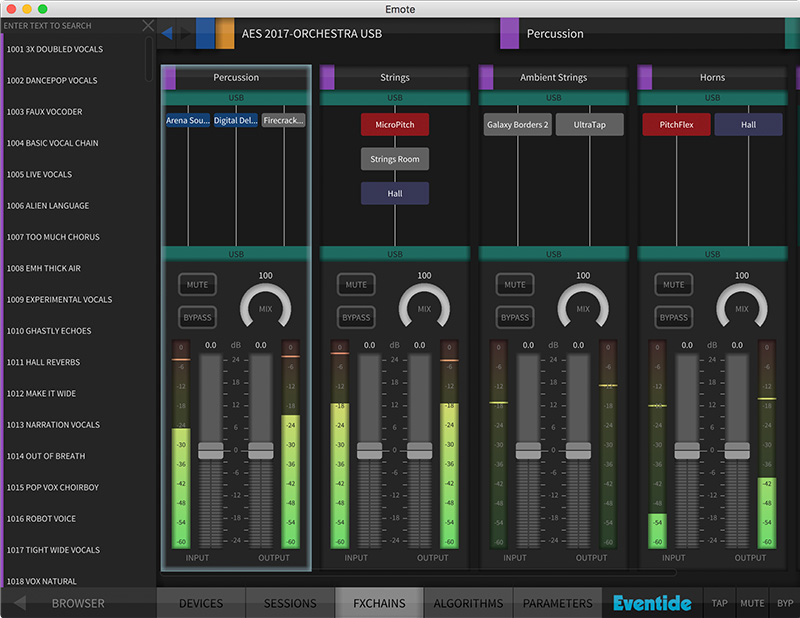This screenshot has height=618, width=800.
Task: Click the search text field
Action: [x=71, y=26]
